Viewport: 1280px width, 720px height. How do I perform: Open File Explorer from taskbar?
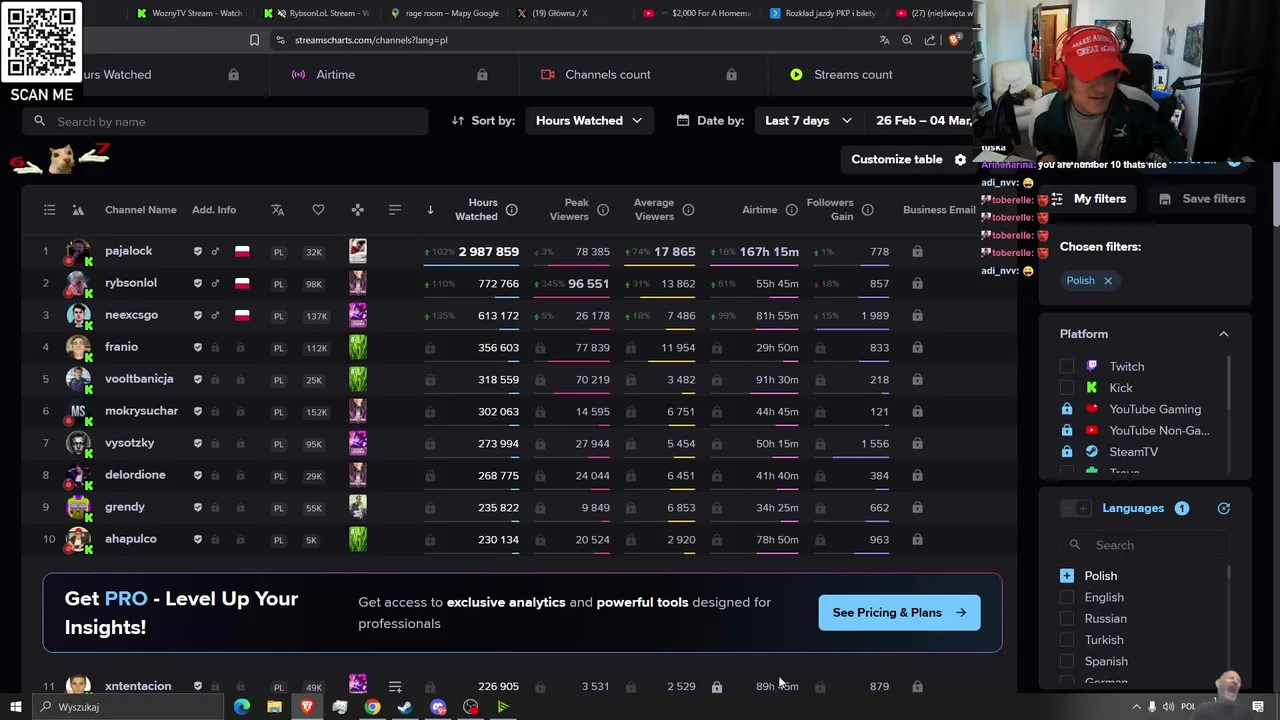pos(274,707)
